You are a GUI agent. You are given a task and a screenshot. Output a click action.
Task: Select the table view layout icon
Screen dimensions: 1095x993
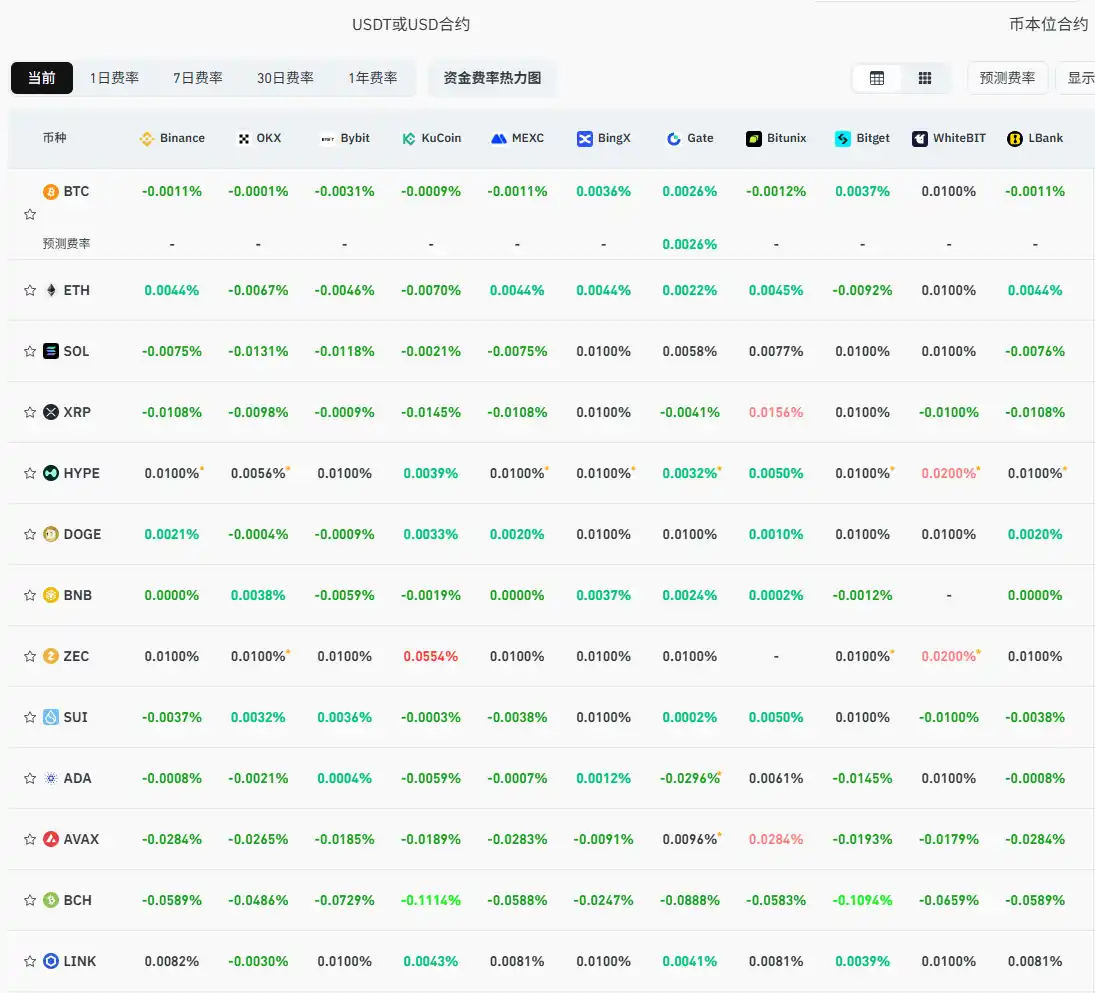[x=877, y=77]
